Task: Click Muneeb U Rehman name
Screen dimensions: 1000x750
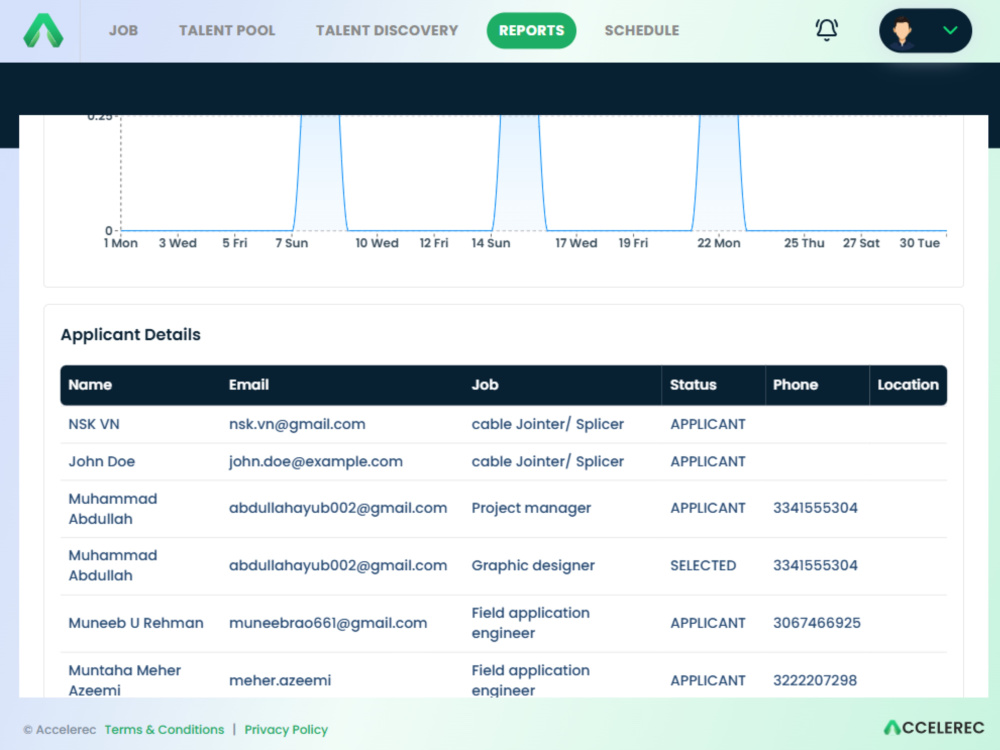Action: (x=136, y=623)
